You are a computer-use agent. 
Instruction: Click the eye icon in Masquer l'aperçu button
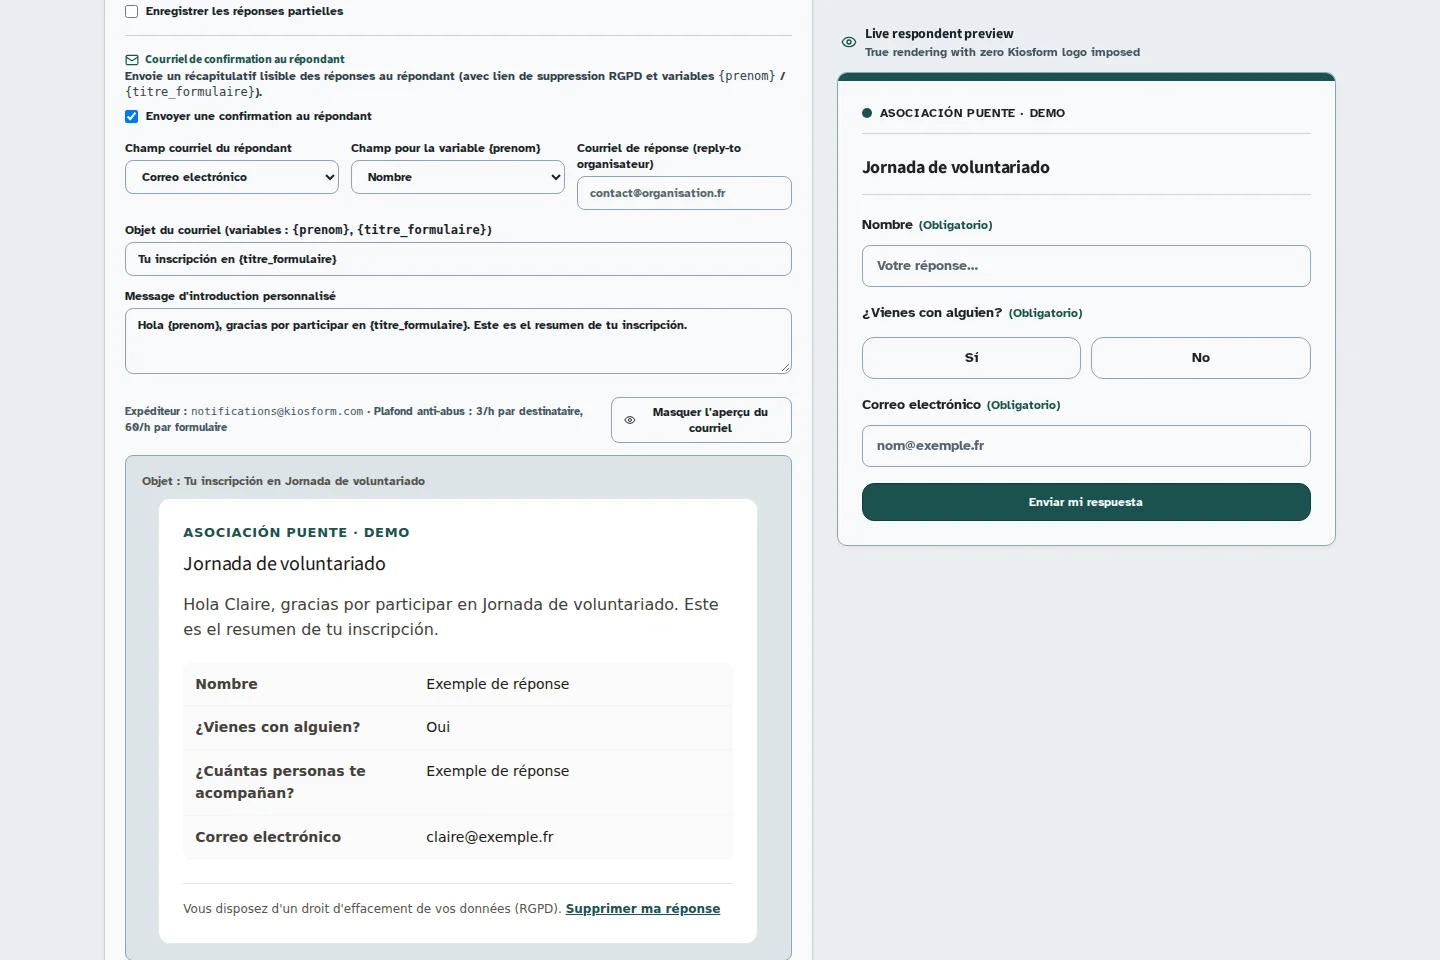coord(630,420)
